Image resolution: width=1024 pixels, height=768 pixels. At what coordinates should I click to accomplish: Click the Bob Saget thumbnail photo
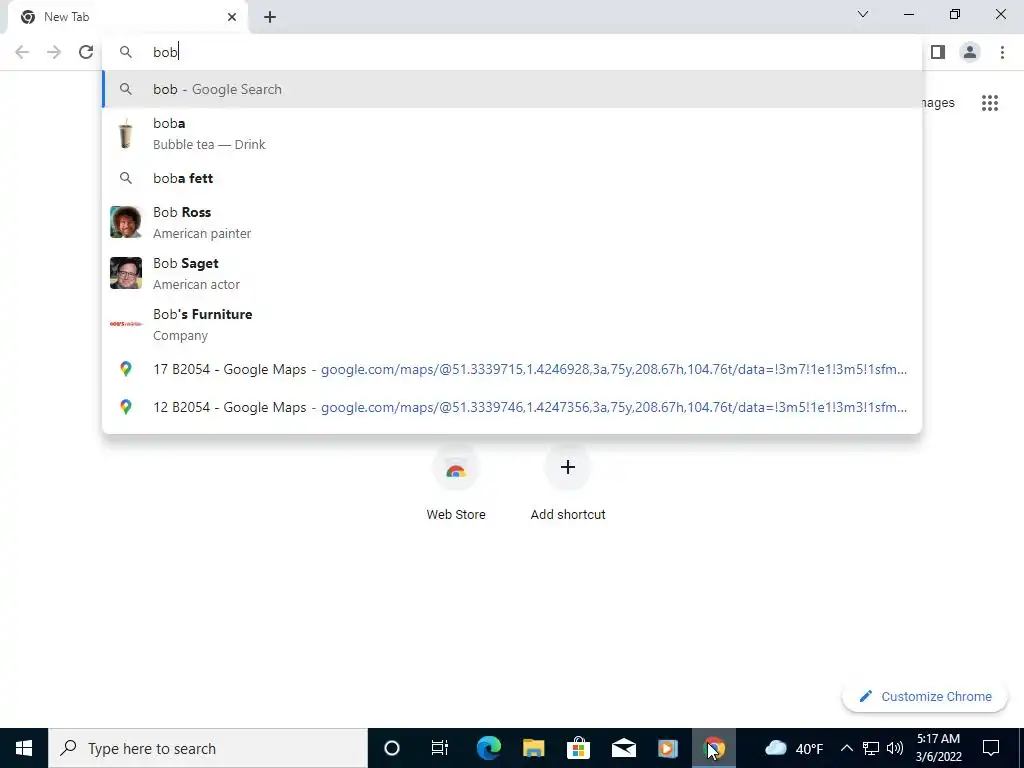click(x=125, y=273)
